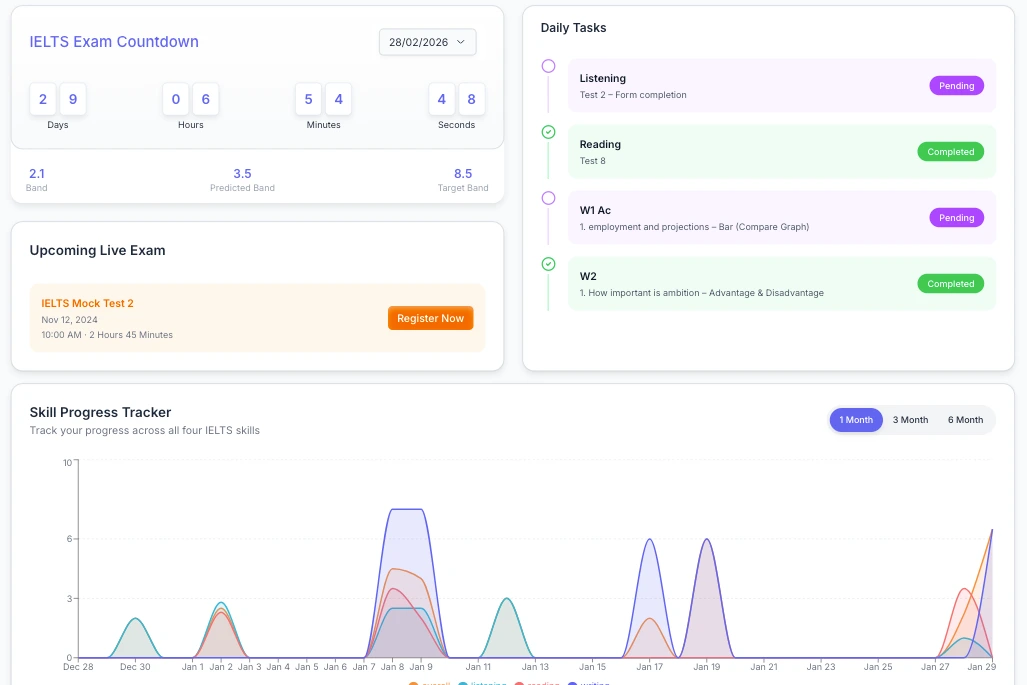Click the red reading legend marker
Viewport: 1027px width, 685px height.
pos(518,683)
